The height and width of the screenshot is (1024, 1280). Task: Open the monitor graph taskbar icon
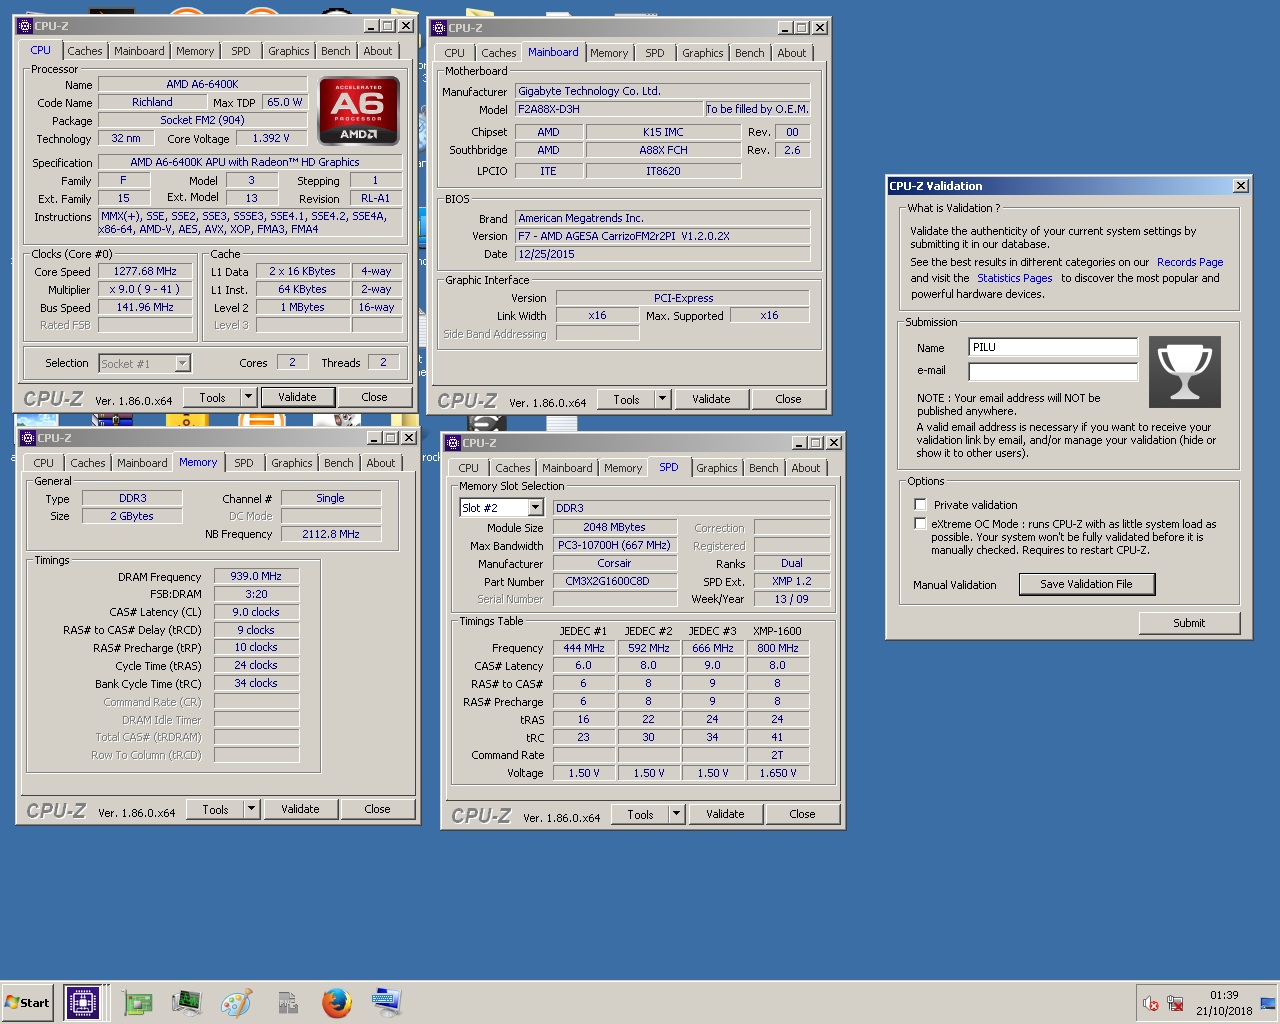click(186, 1002)
